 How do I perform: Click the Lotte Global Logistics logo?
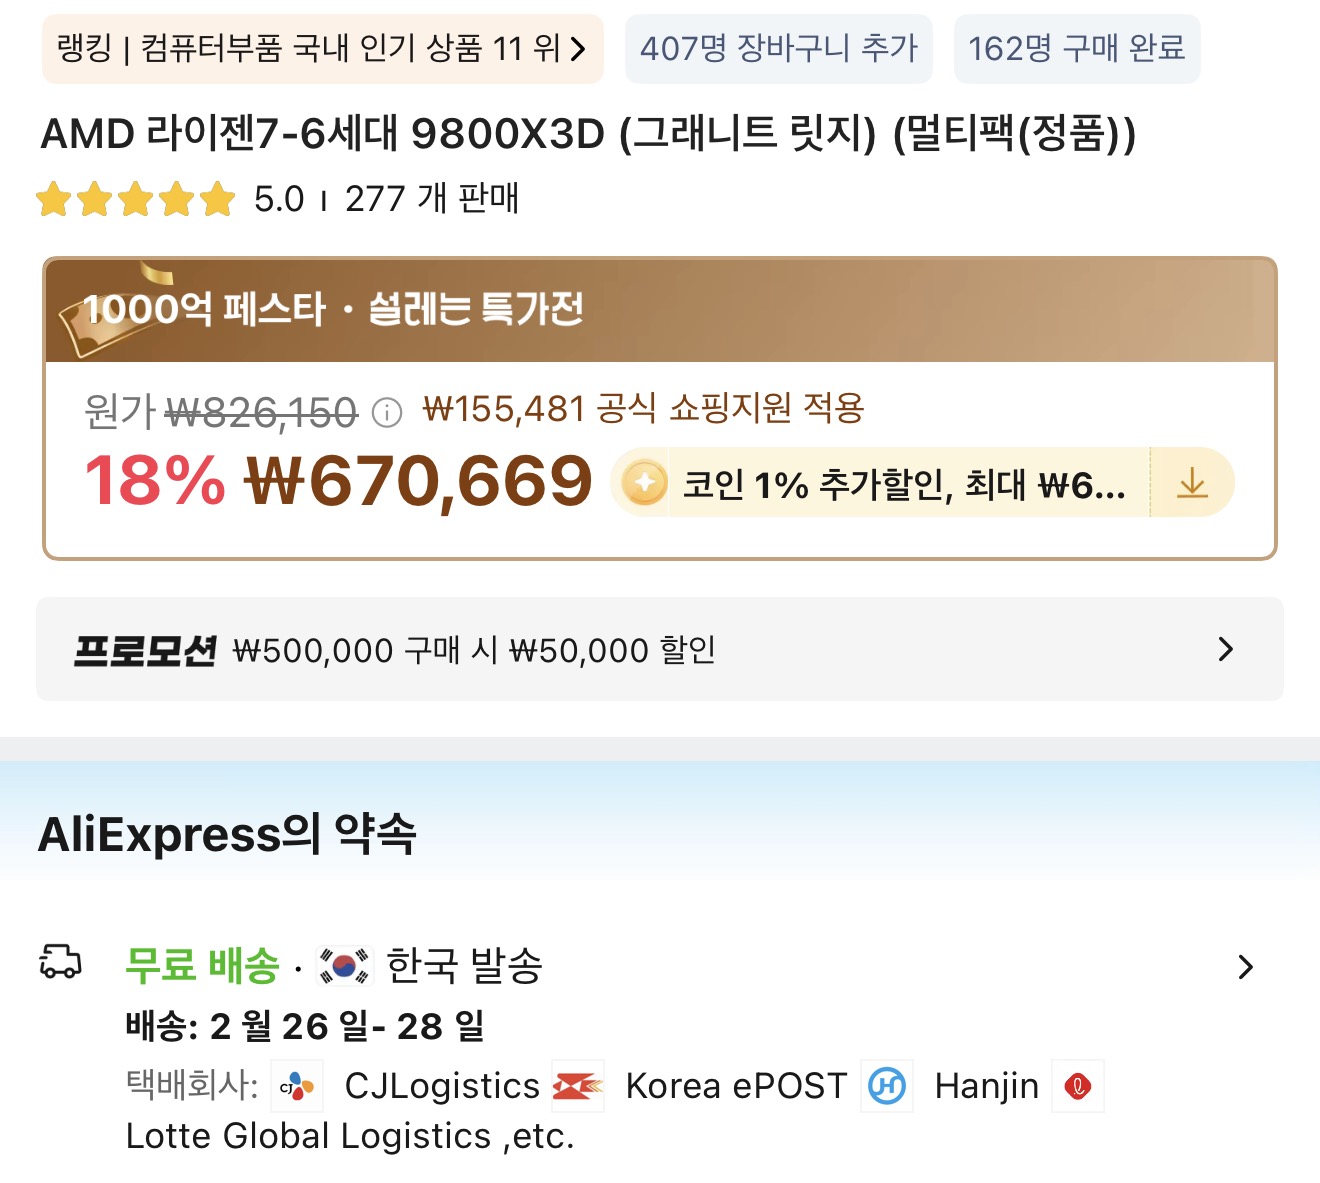pos(1078,1086)
